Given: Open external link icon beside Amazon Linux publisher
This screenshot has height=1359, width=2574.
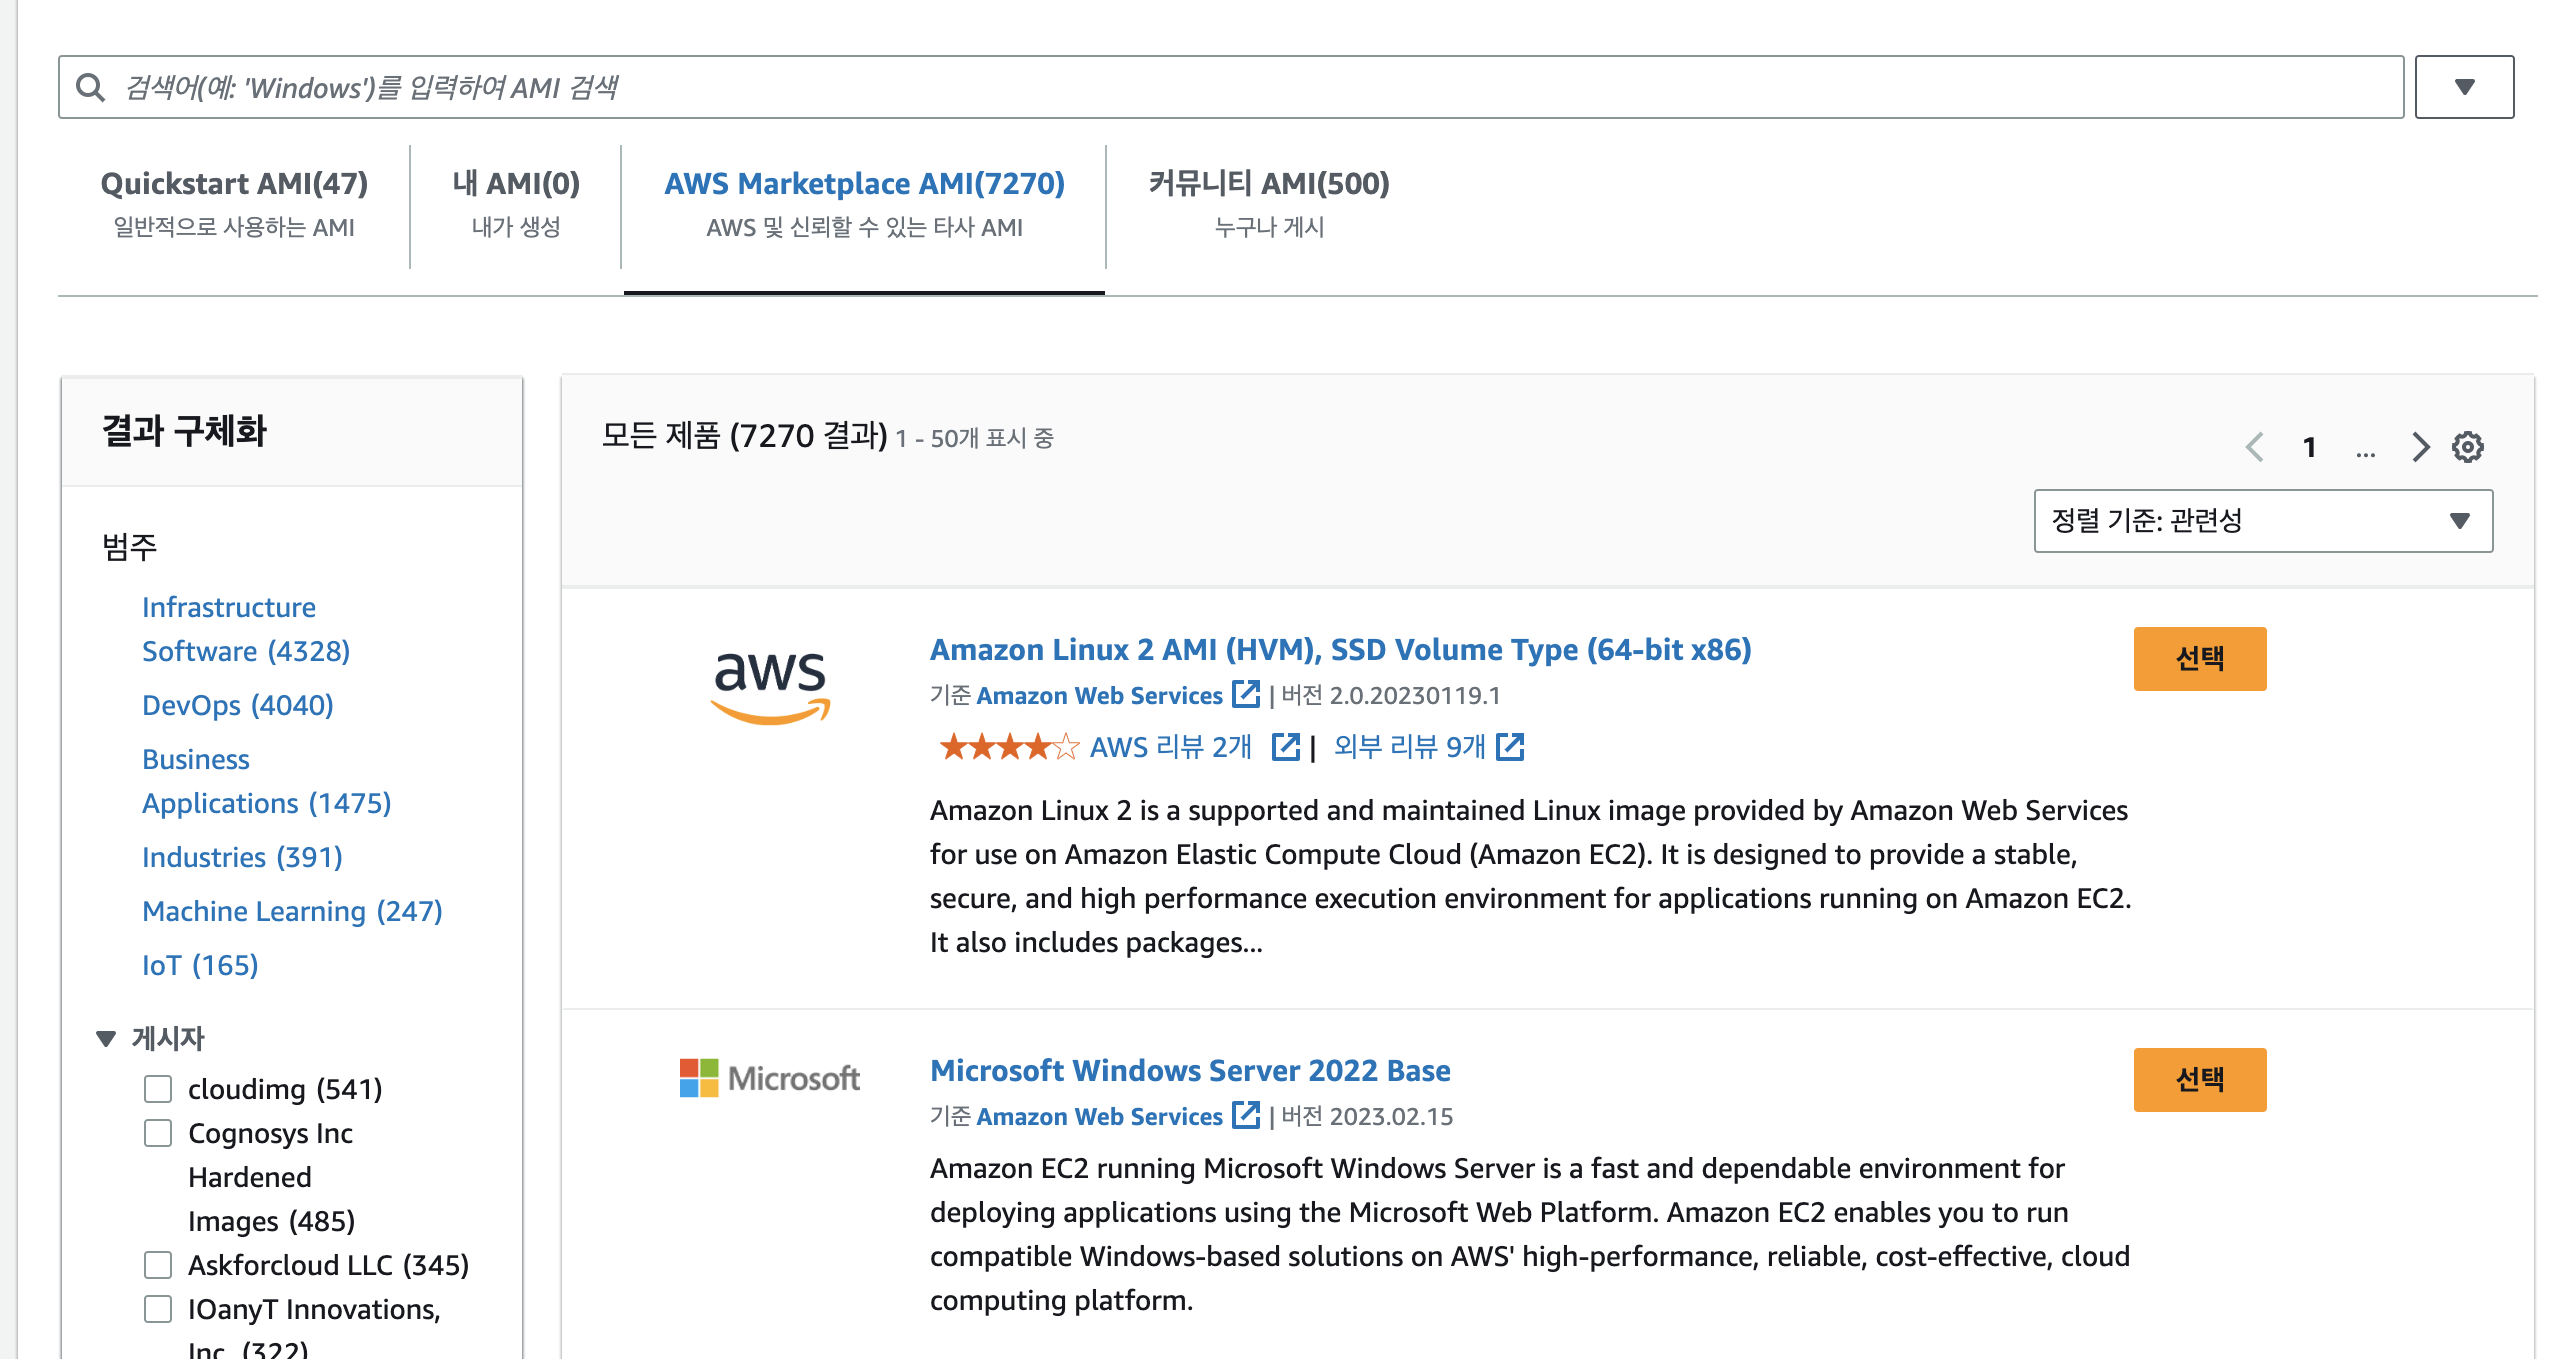Looking at the screenshot, I should 1246,694.
